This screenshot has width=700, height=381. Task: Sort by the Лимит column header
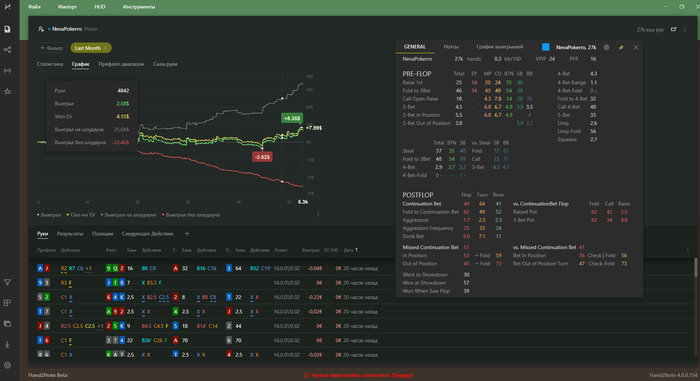(x=281, y=250)
